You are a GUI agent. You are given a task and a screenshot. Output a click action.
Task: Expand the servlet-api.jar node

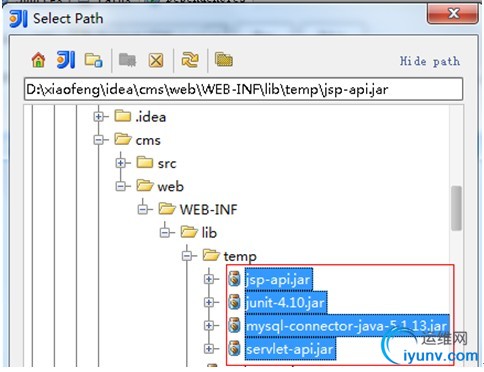(209, 349)
